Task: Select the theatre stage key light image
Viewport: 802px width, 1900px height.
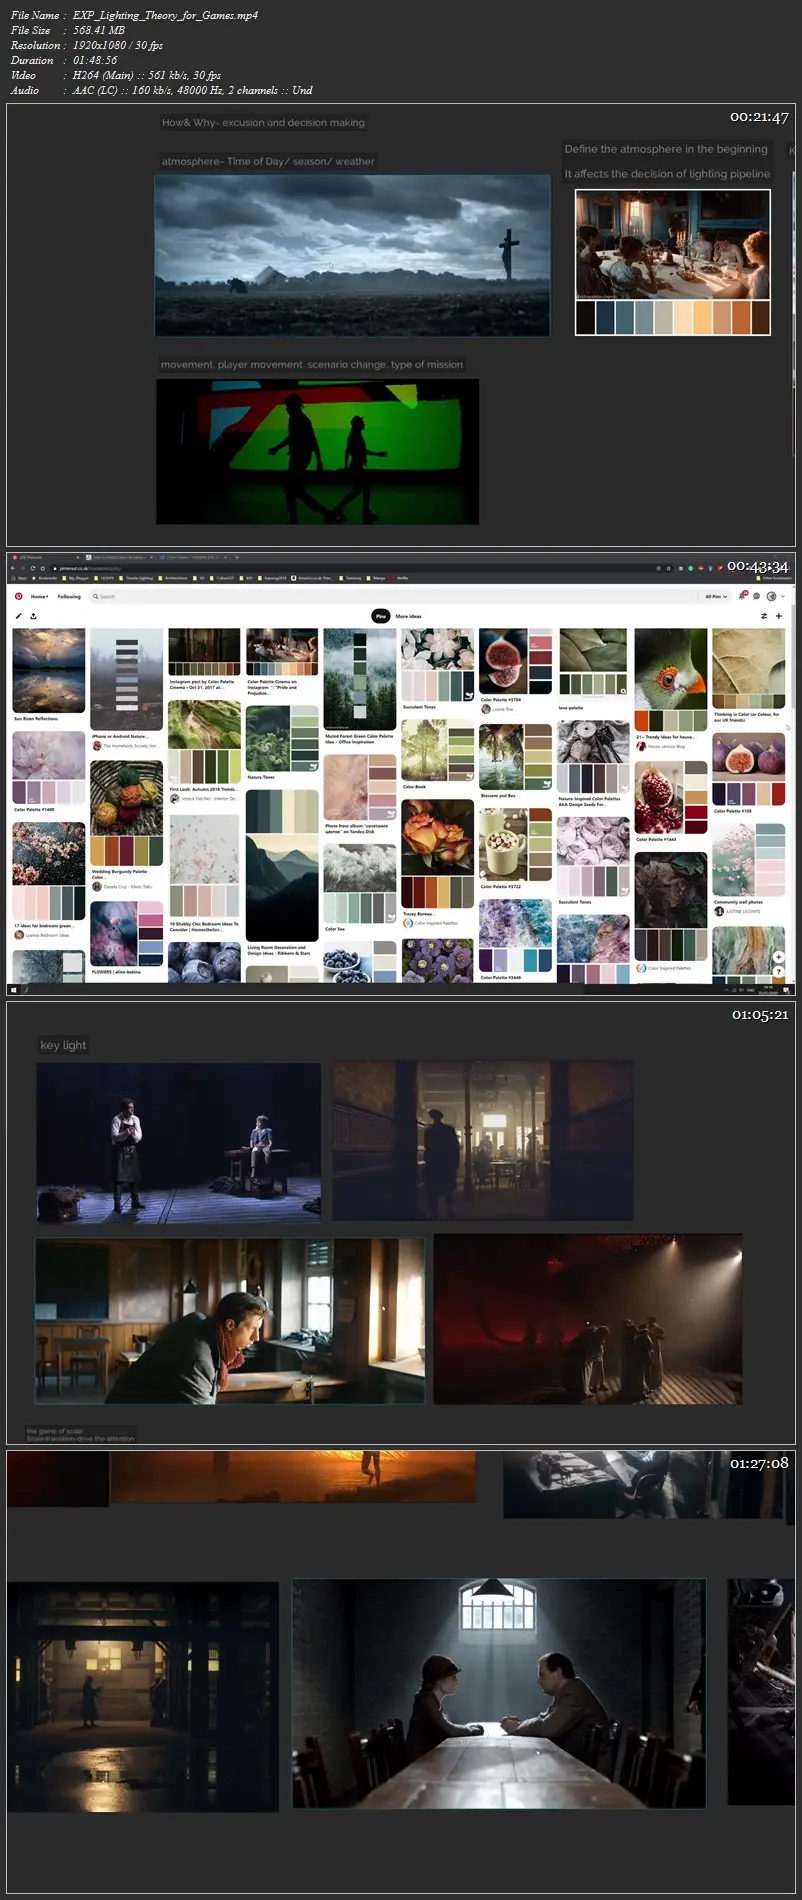Action: click(x=179, y=1143)
